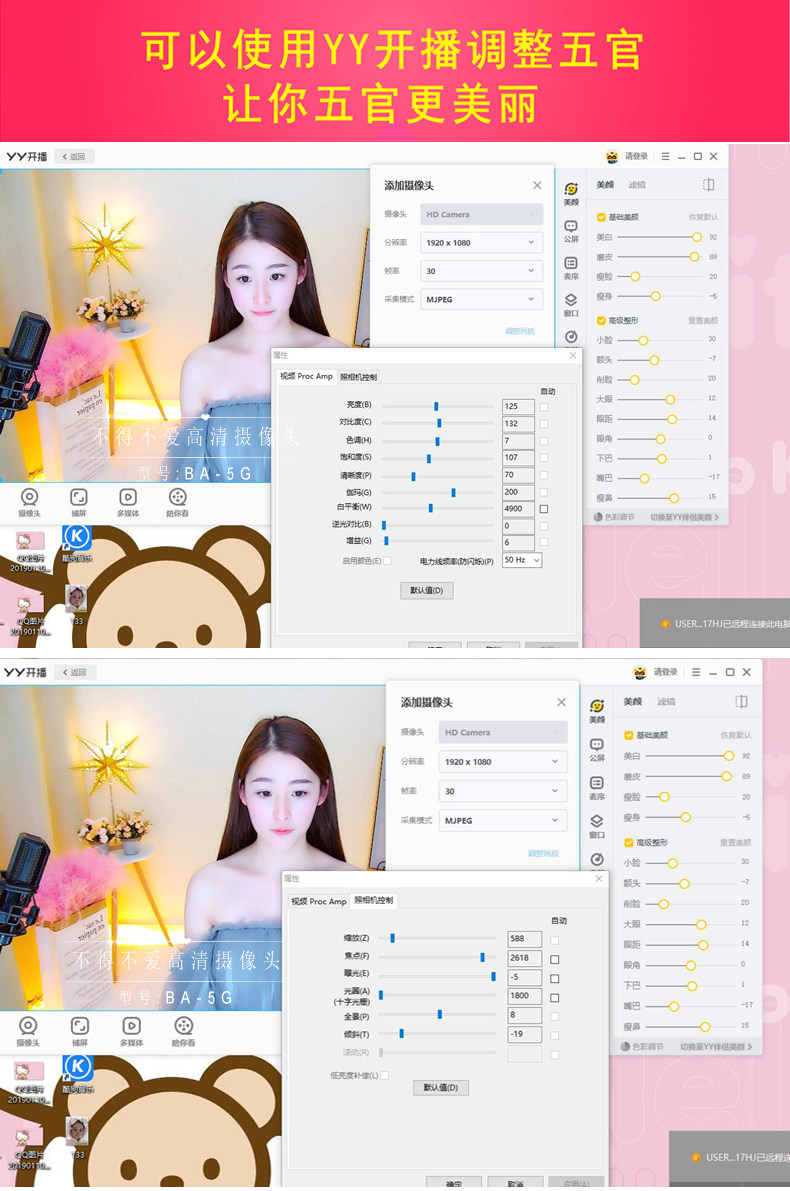Toggle the compare split-view icon in lower 美颜 panel
The image size is (790, 1191).
pos(741,701)
